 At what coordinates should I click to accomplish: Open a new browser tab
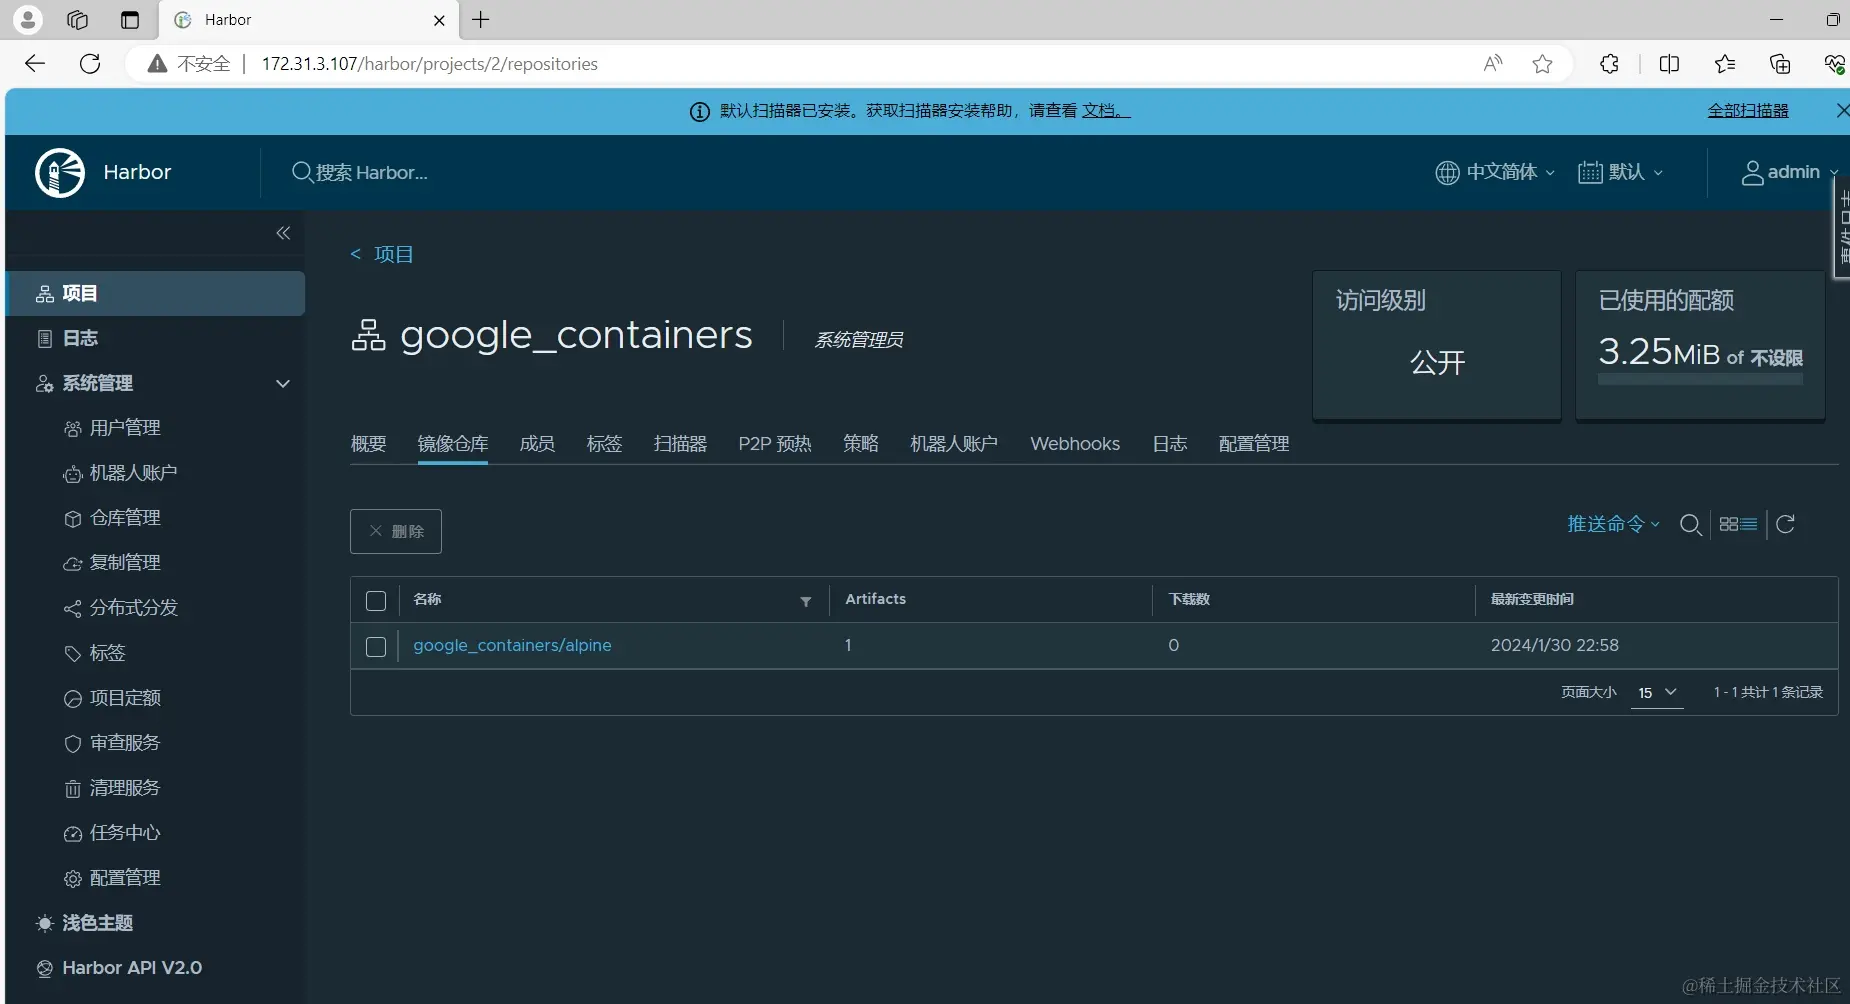pyautogui.click(x=481, y=20)
